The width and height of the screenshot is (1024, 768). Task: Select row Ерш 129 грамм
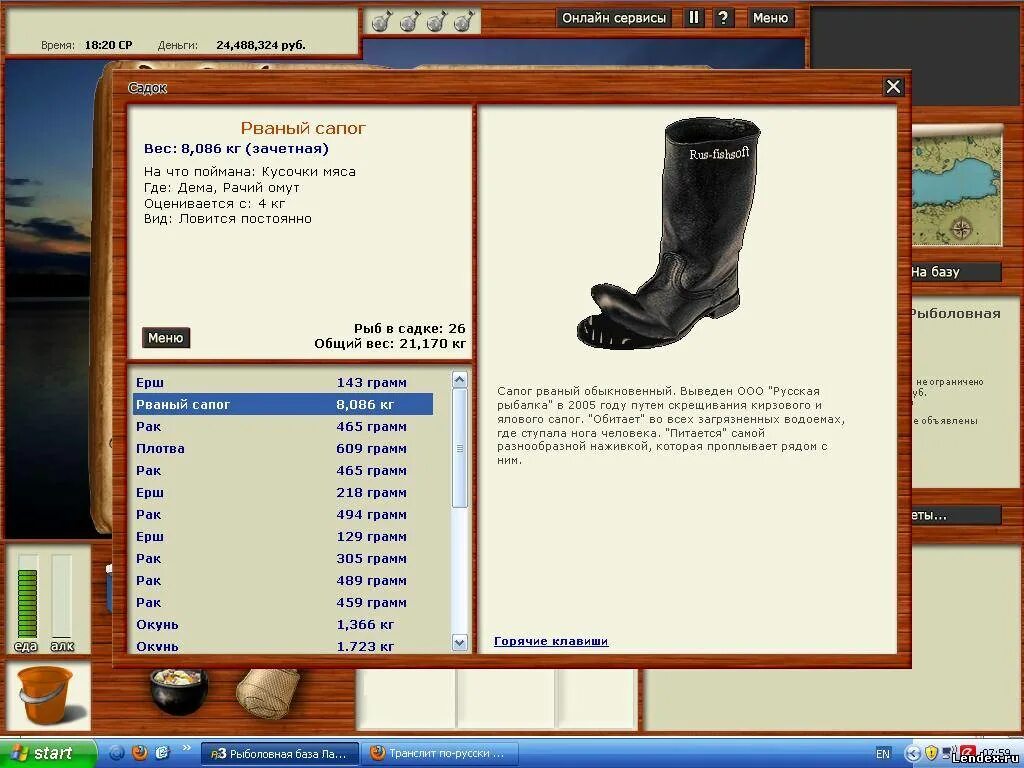[283, 537]
